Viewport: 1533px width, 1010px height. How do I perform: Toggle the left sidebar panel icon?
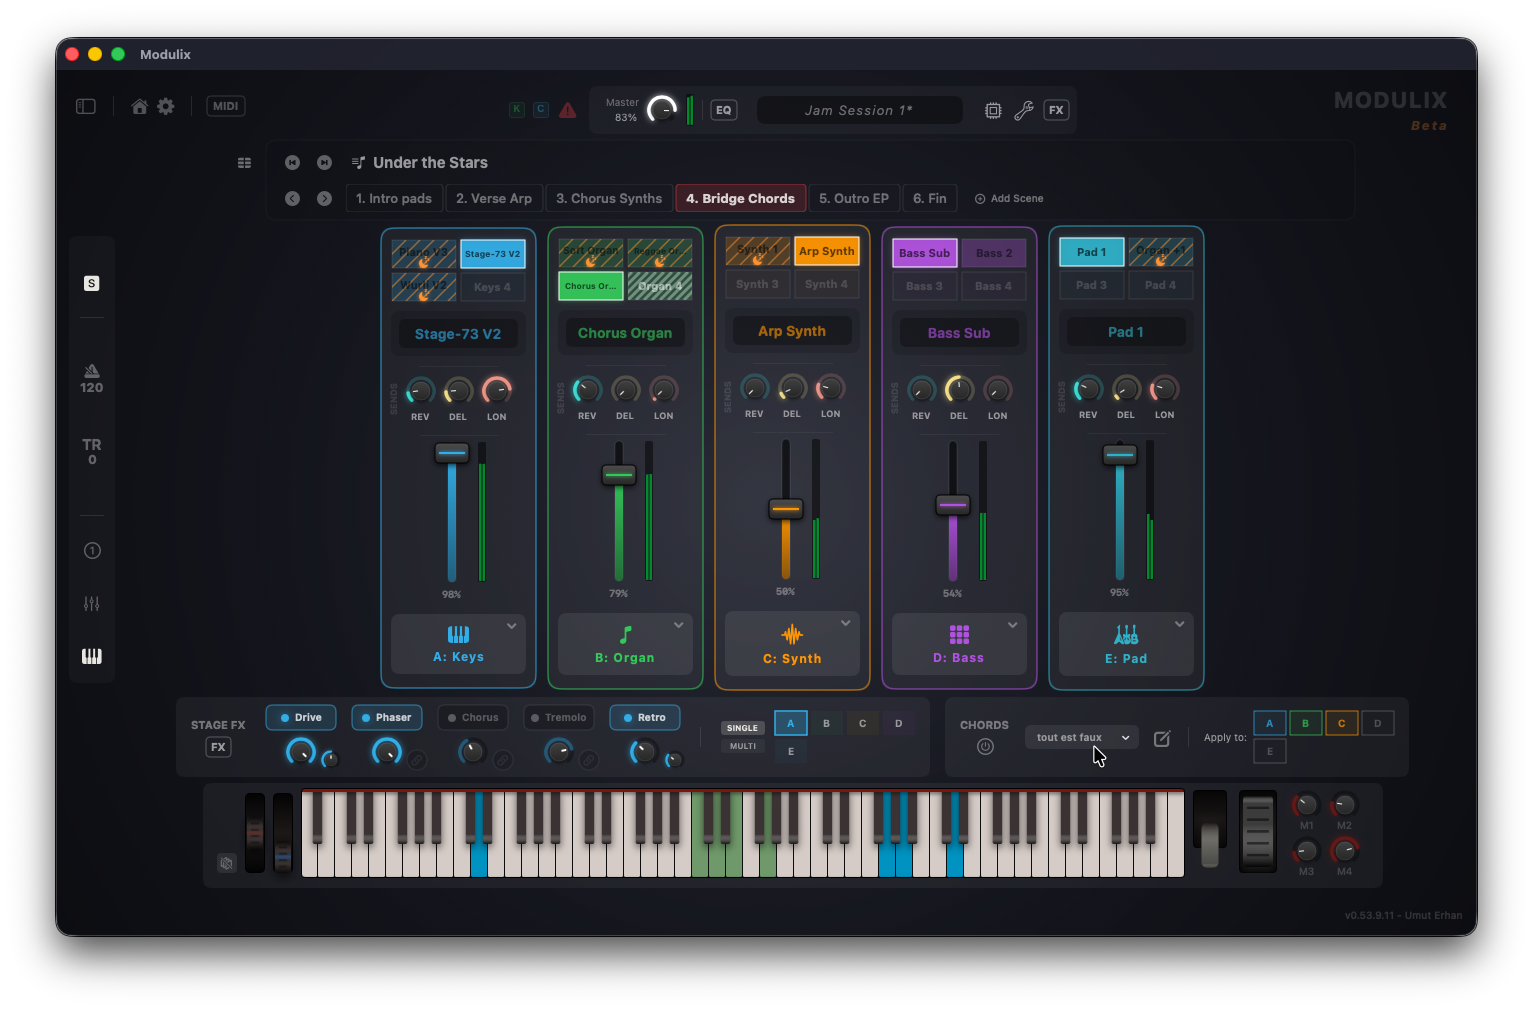pyautogui.click(x=86, y=106)
